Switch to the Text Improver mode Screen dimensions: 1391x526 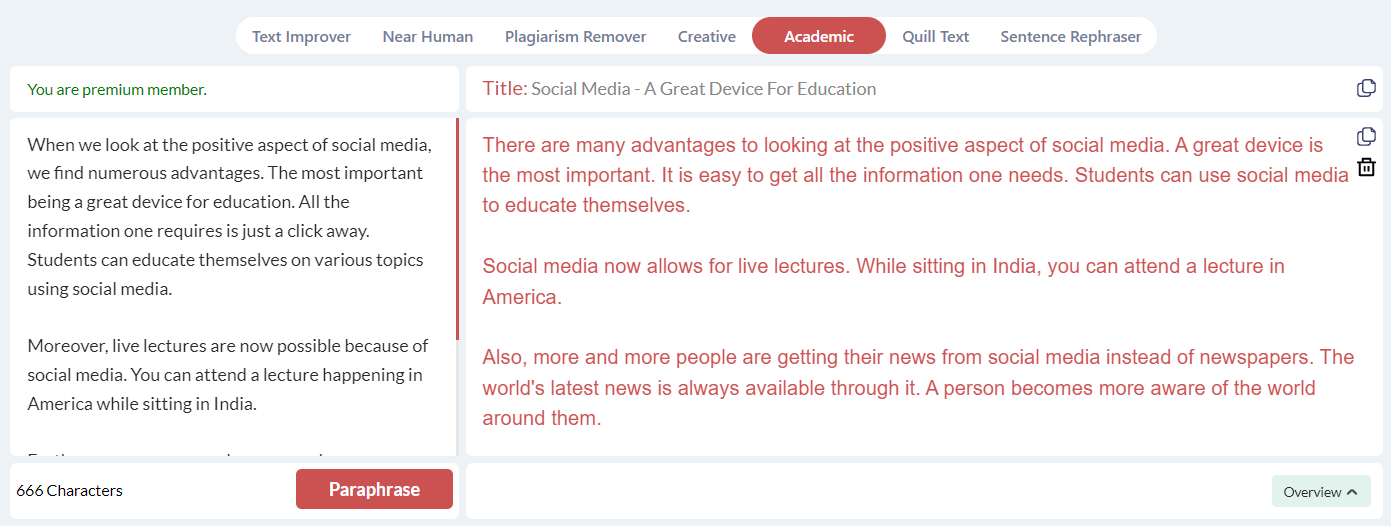pos(301,36)
